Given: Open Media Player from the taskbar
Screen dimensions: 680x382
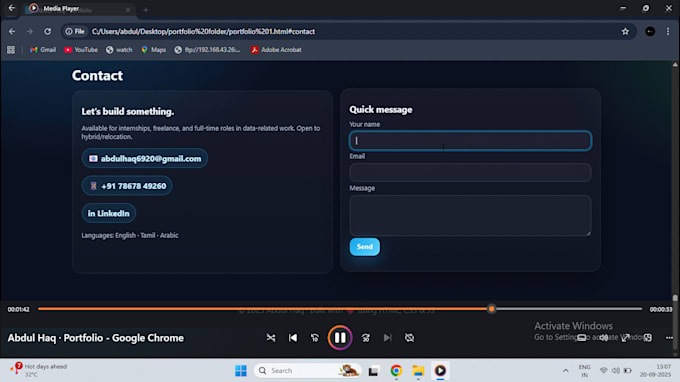Looking at the screenshot, I should [x=440, y=370].
